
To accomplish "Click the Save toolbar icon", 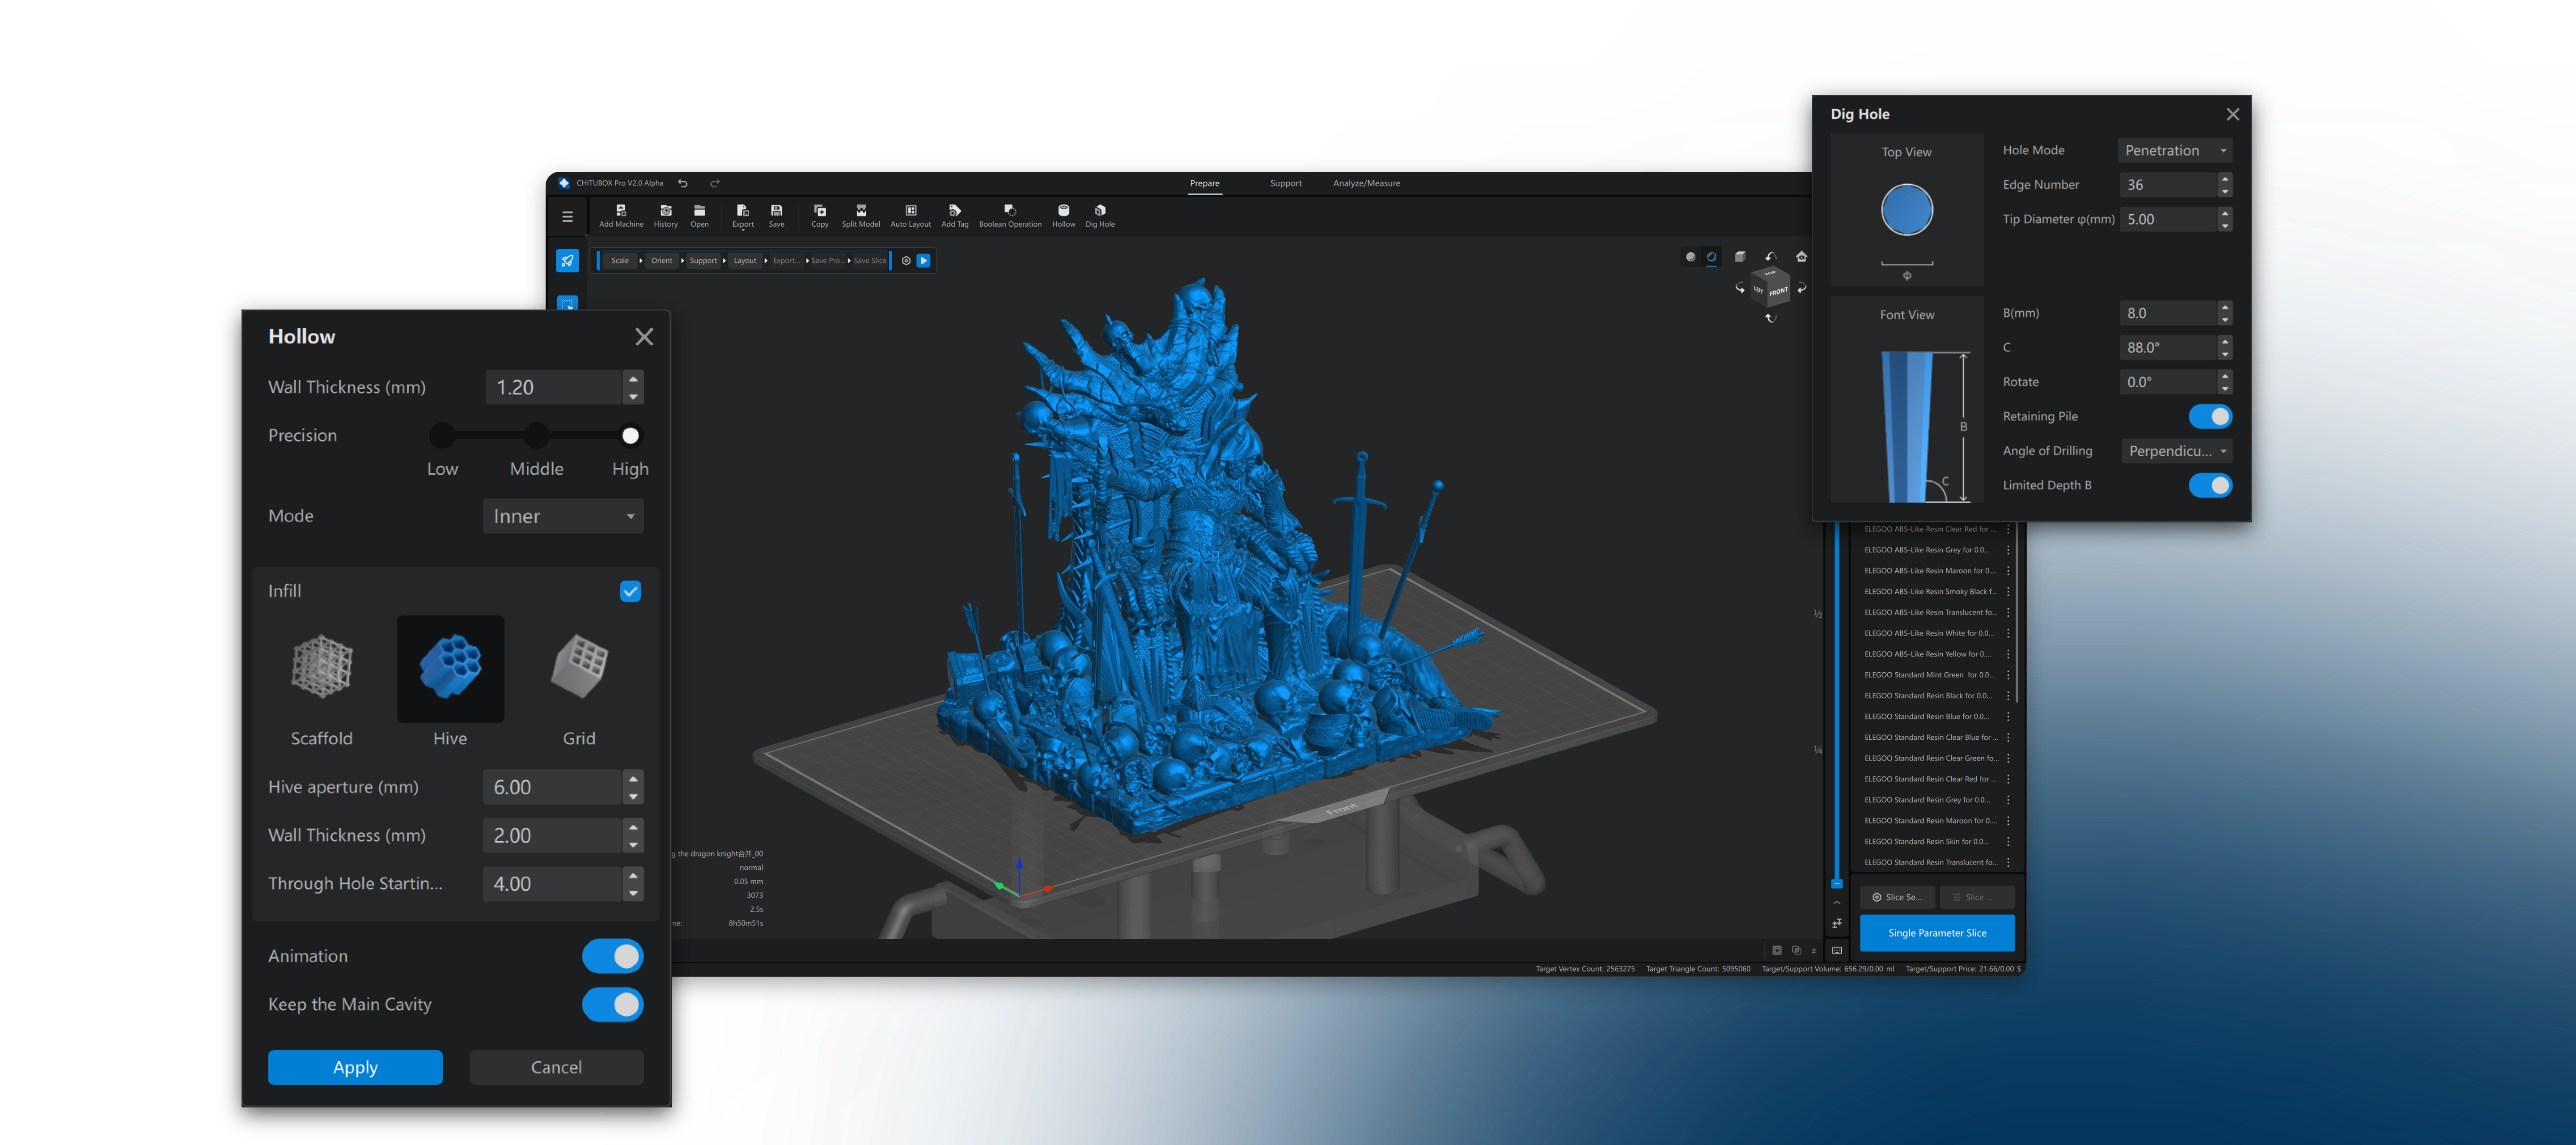I will click(777, 215).
